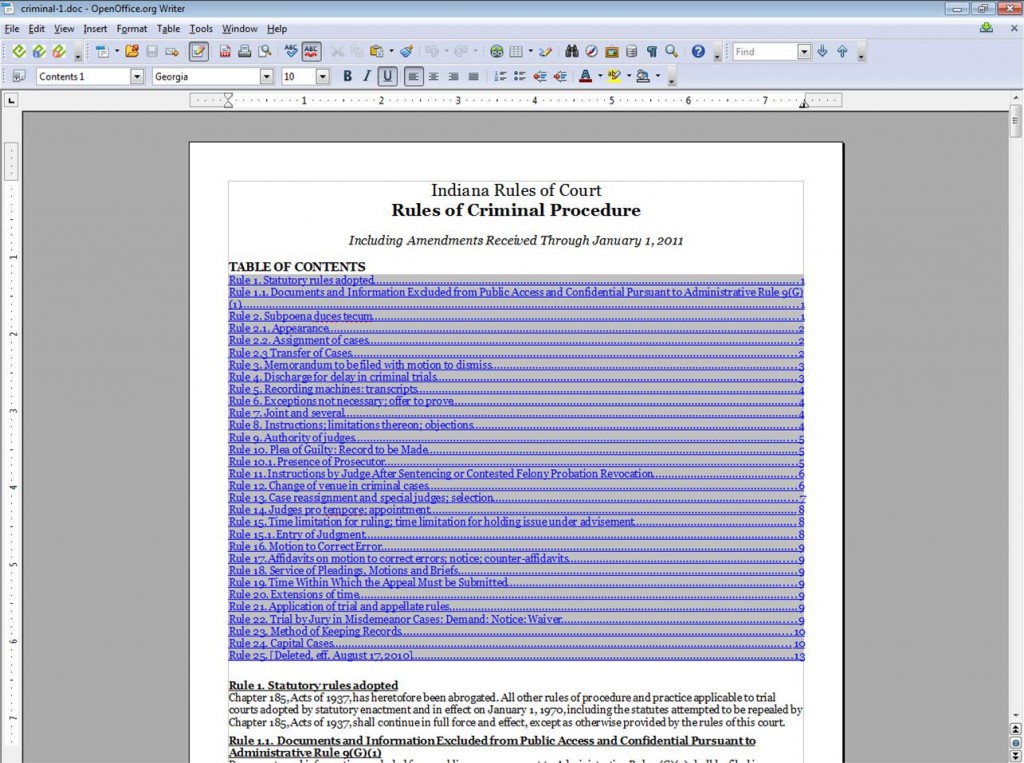Viewport: 1024px width, 763px height.
Task: Open the Data Sources cylinder icon
Action: click(632, 52)
